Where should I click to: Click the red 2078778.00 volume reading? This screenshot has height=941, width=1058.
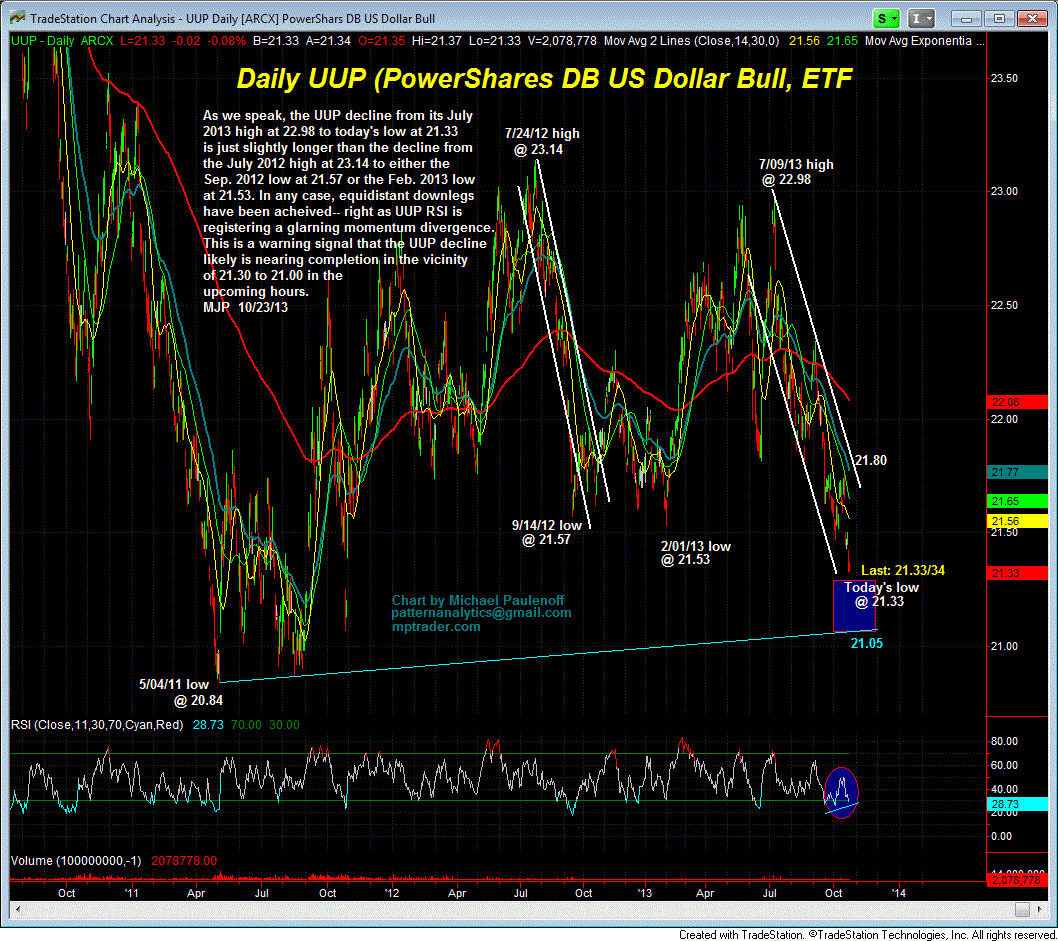(x=184, y=861)
